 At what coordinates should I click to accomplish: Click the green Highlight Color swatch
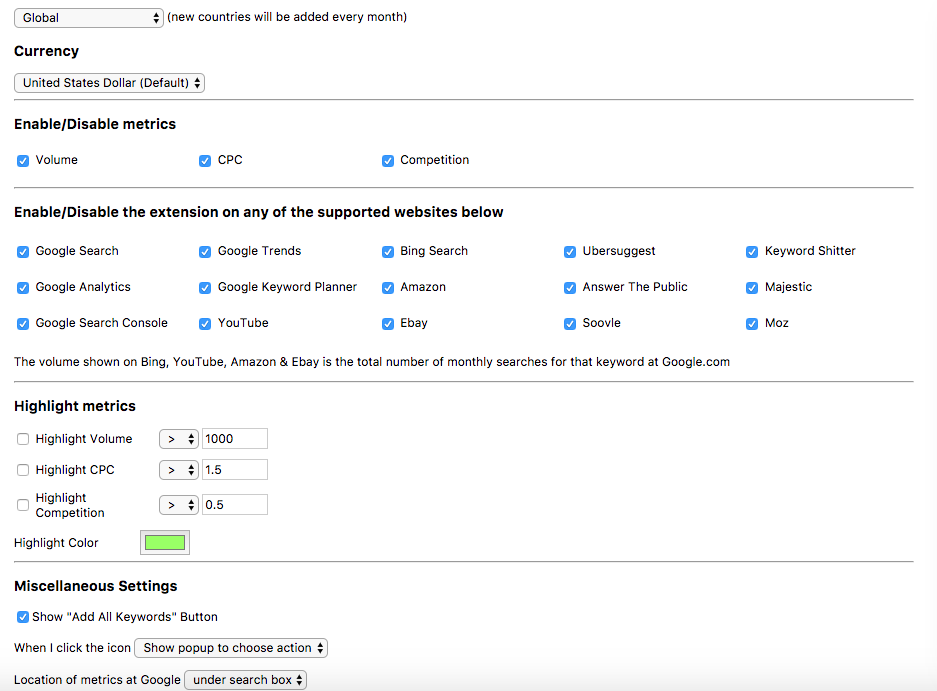[165, 543]
